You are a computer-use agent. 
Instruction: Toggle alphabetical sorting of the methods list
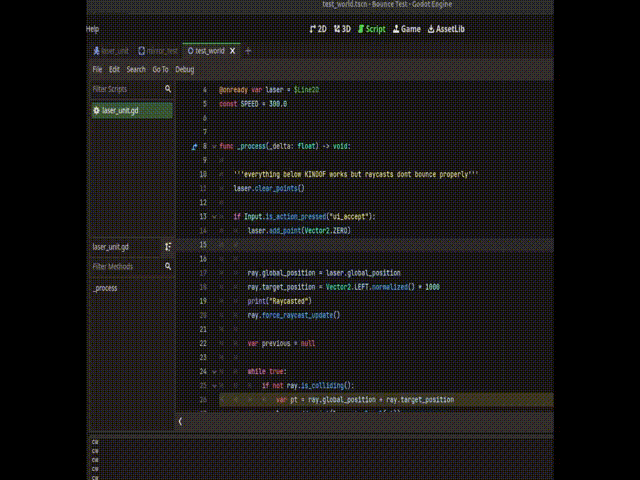[x=168, y=246]
